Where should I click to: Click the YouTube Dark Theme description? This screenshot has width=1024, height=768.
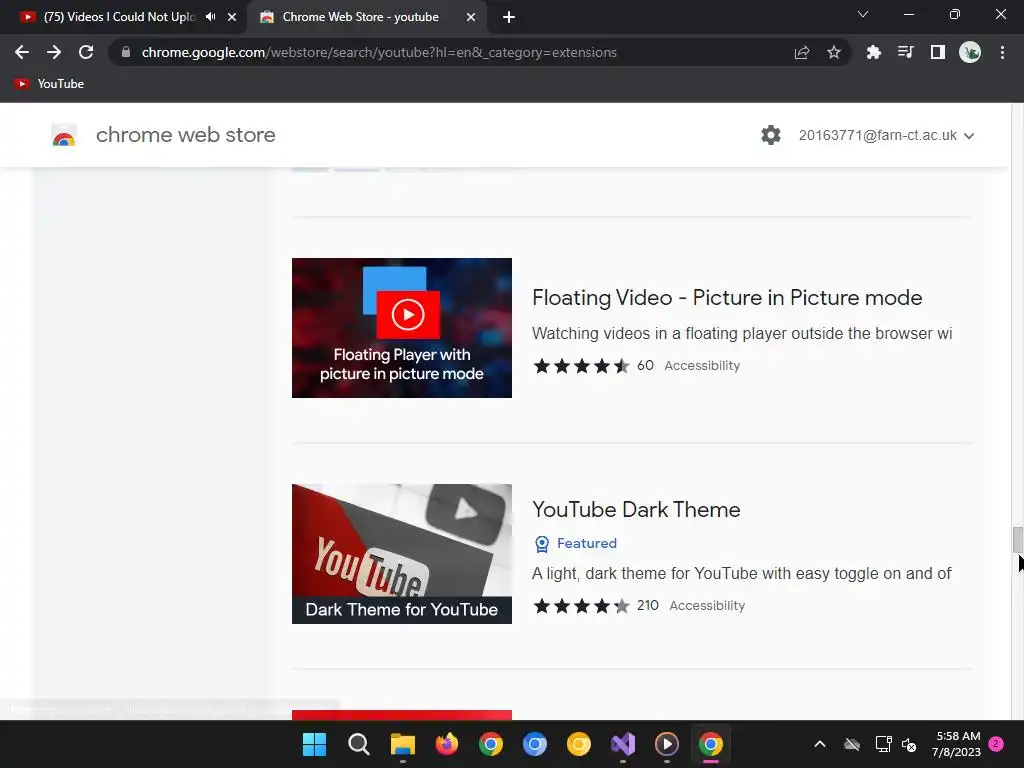(x=741, y=574)
